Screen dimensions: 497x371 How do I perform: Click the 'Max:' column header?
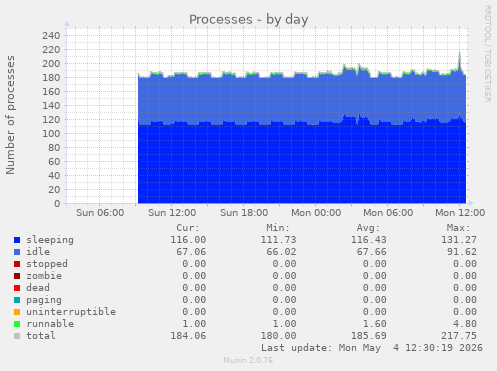[x=458, y=228]
